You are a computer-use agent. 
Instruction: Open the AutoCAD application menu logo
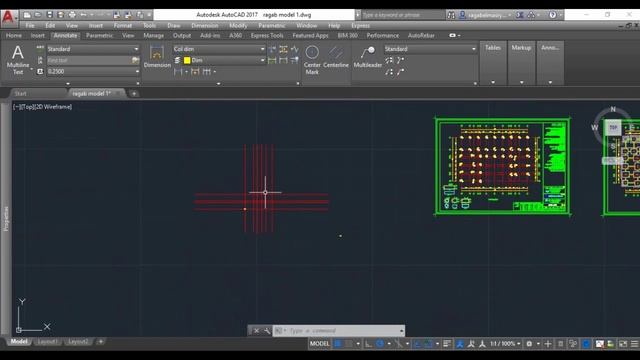(x=8, y=18)
